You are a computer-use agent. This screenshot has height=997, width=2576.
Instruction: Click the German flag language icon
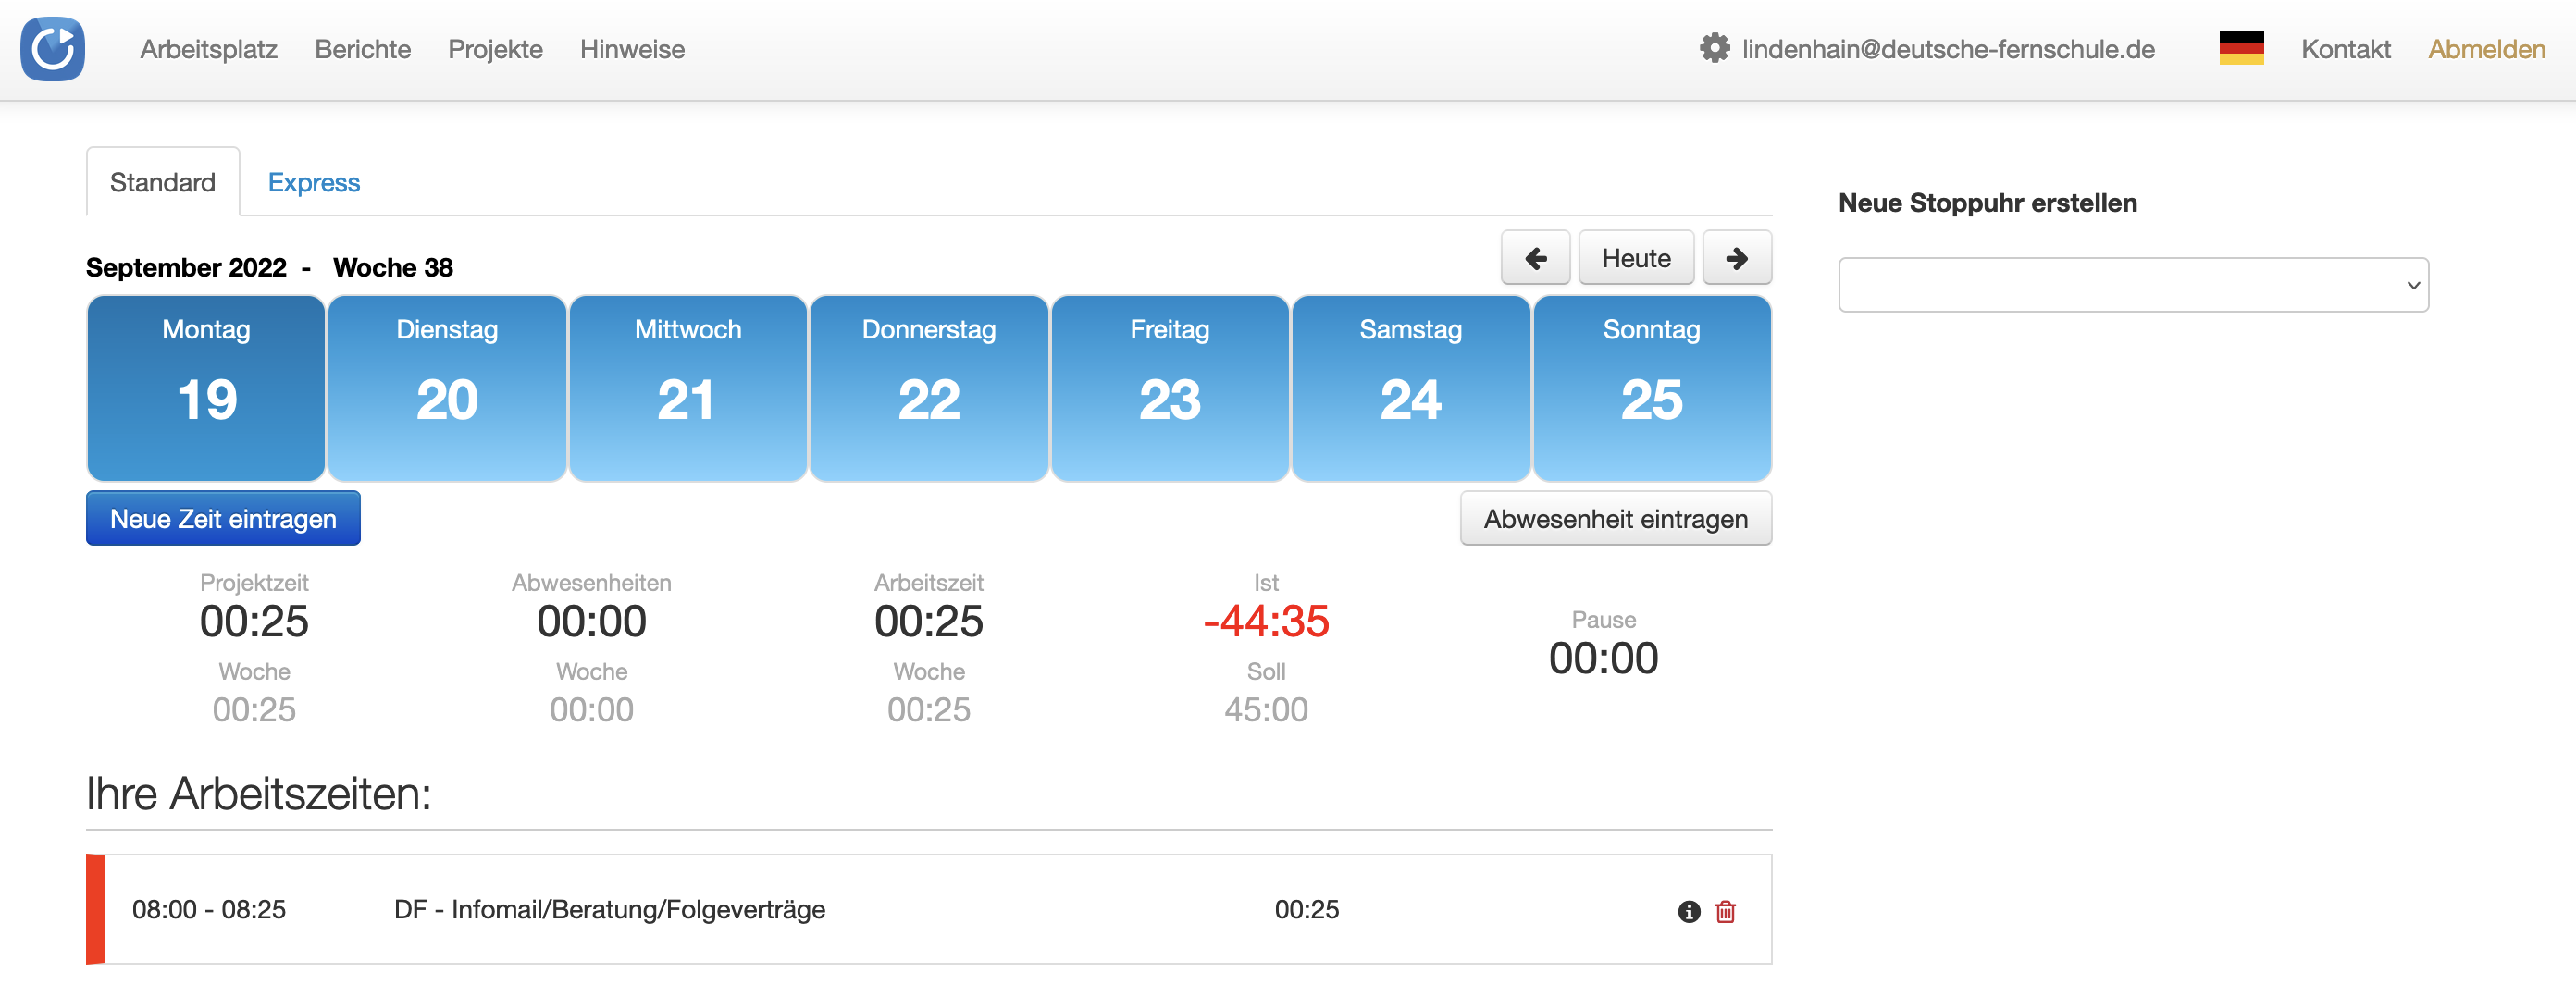[2240, 49]
